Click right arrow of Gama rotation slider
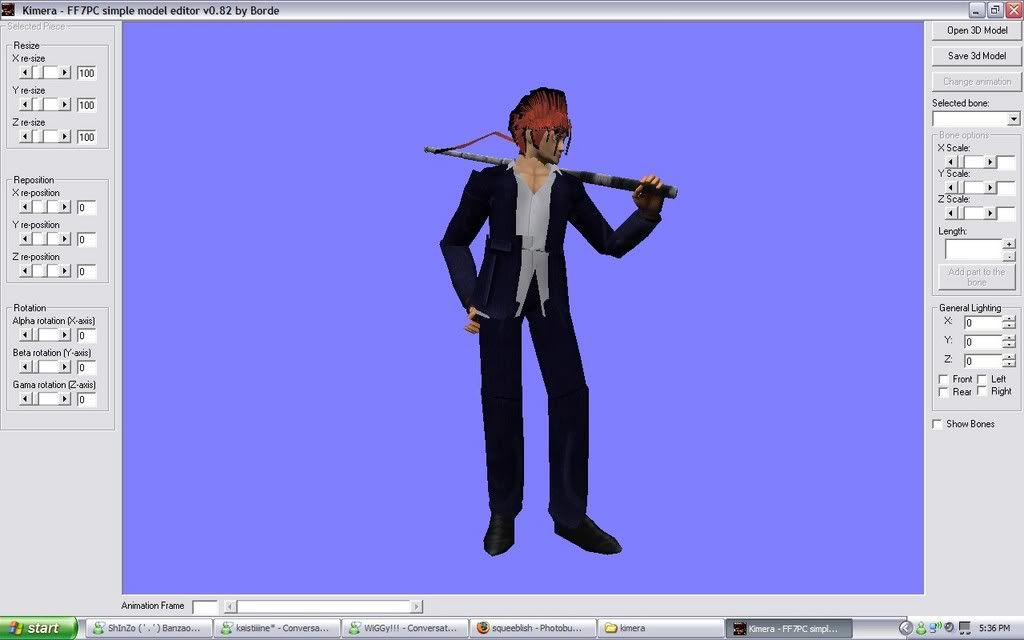The image size is (1024, 640). coord(64,399)
